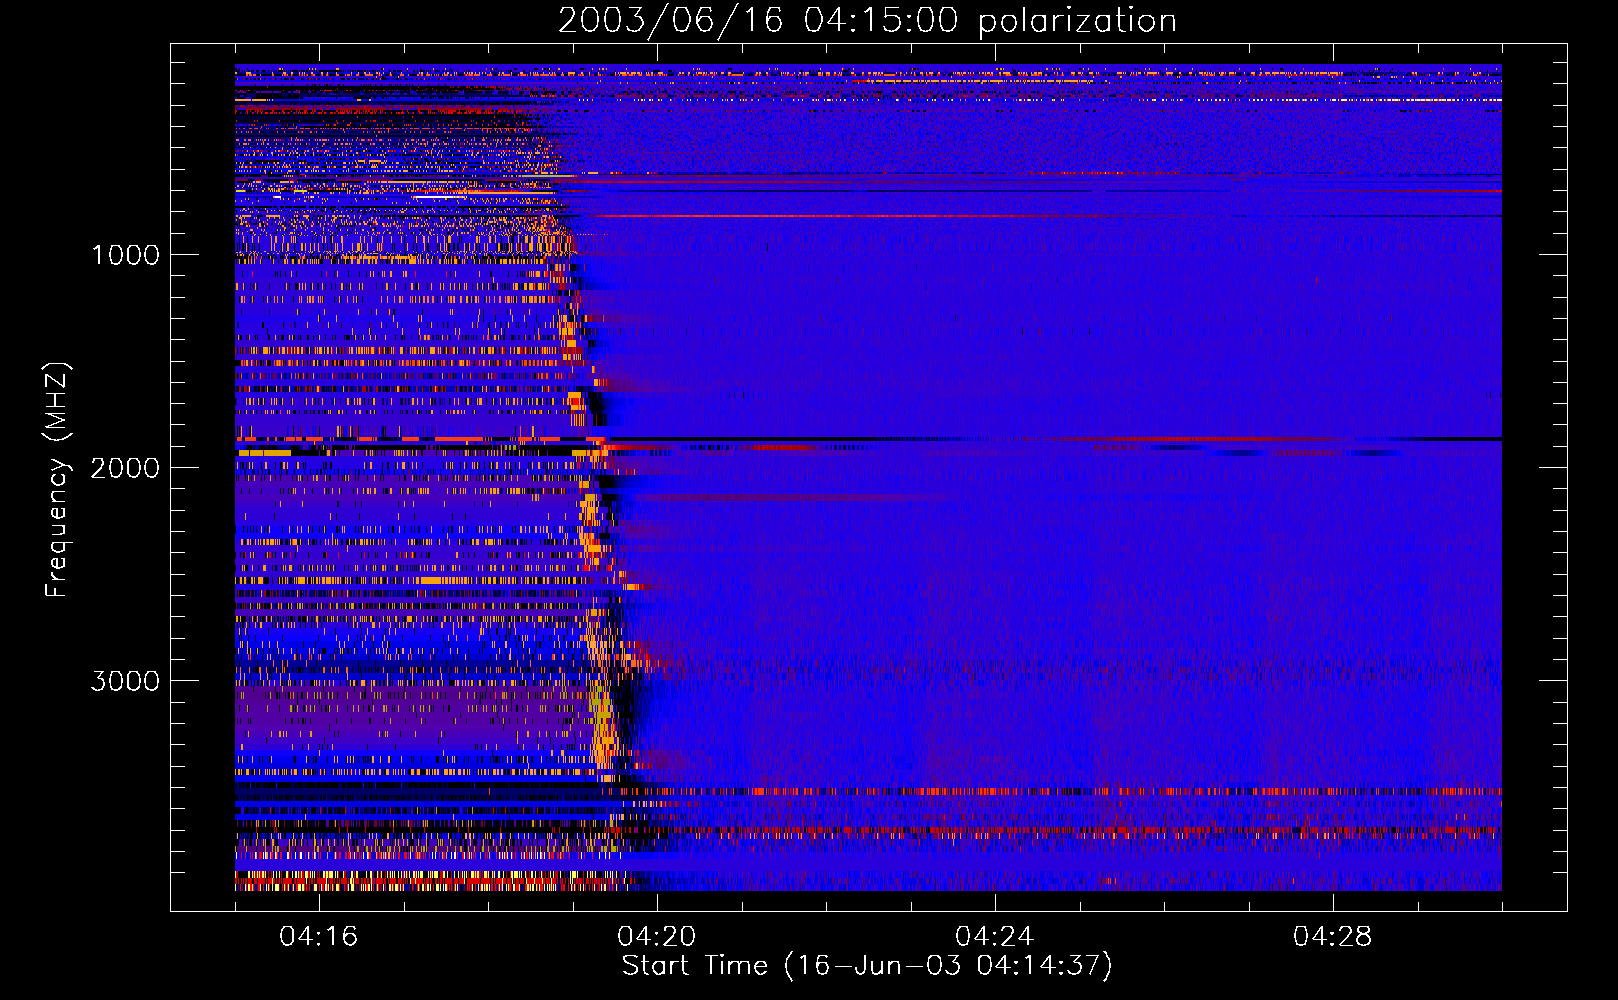Click the '3000' frequency tick label
This screenshot has width=1618, height=1000.
coord(125,681)
